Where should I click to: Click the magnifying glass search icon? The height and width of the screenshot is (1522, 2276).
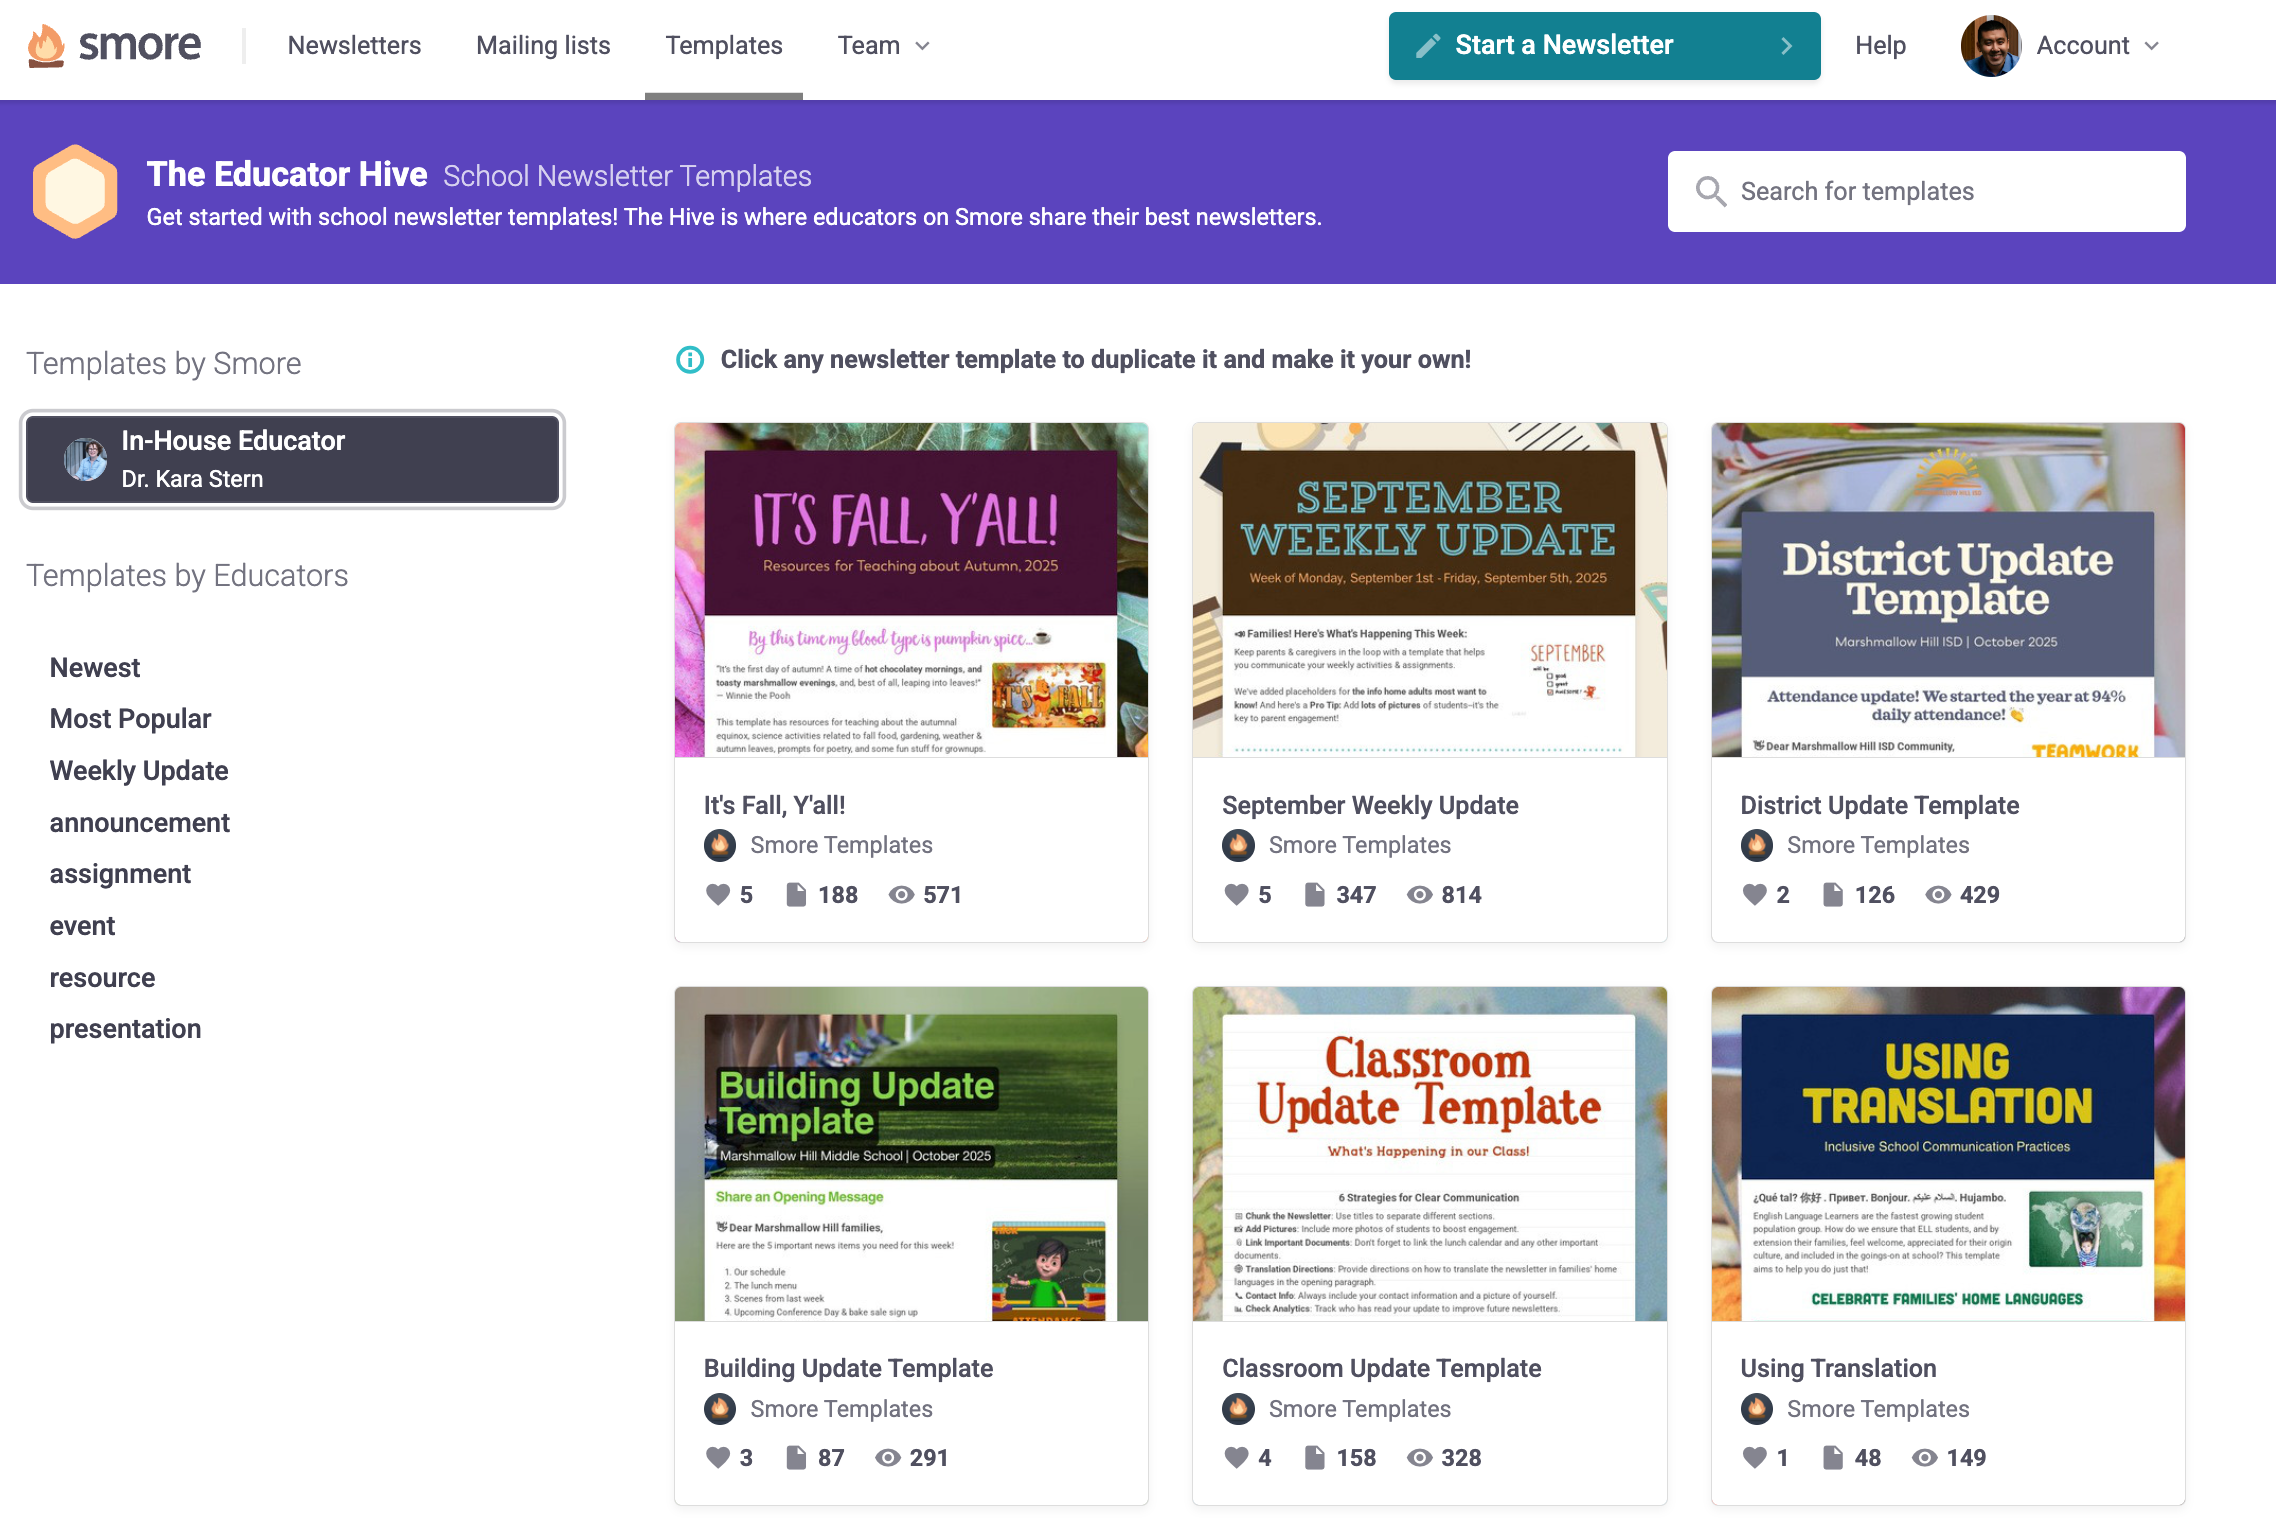point(1710,191)
